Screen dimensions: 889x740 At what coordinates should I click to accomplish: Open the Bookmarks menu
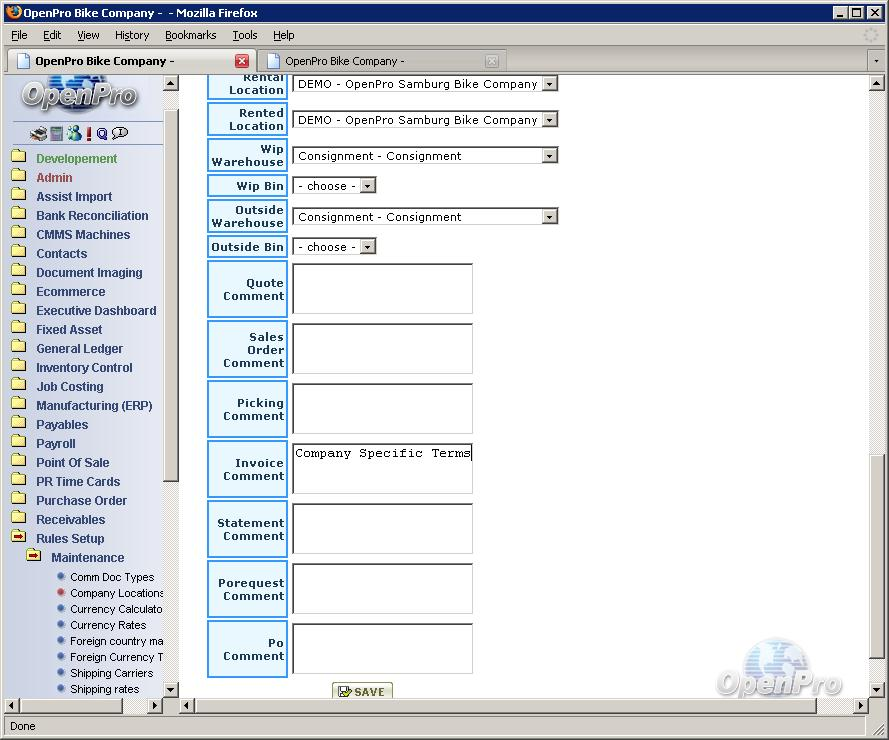point(190,35)
